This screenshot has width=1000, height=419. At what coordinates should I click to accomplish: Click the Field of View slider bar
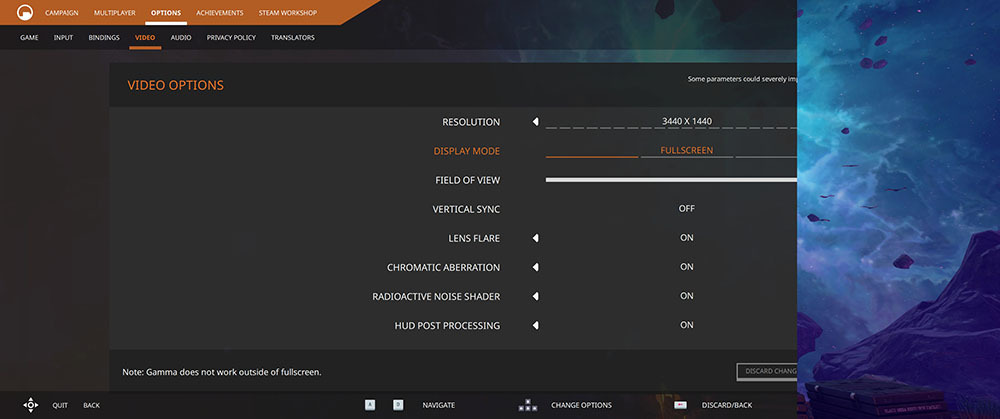pyautogui.click(x=671, y=180)
